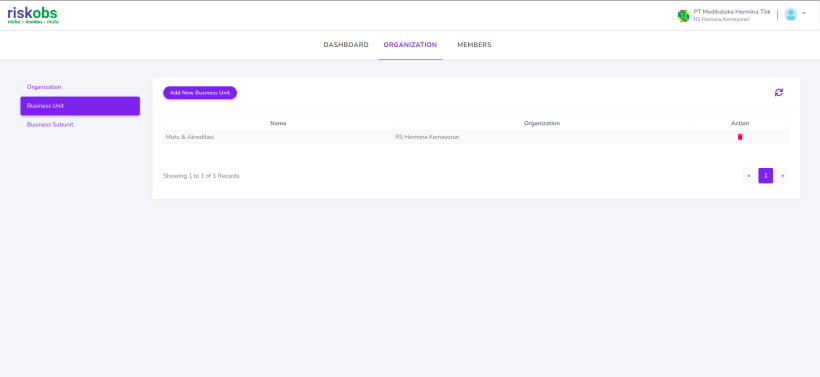Viewport: 820px width, 377px height.
Task: Select the Organization tab
Action: tap(410, 45)
